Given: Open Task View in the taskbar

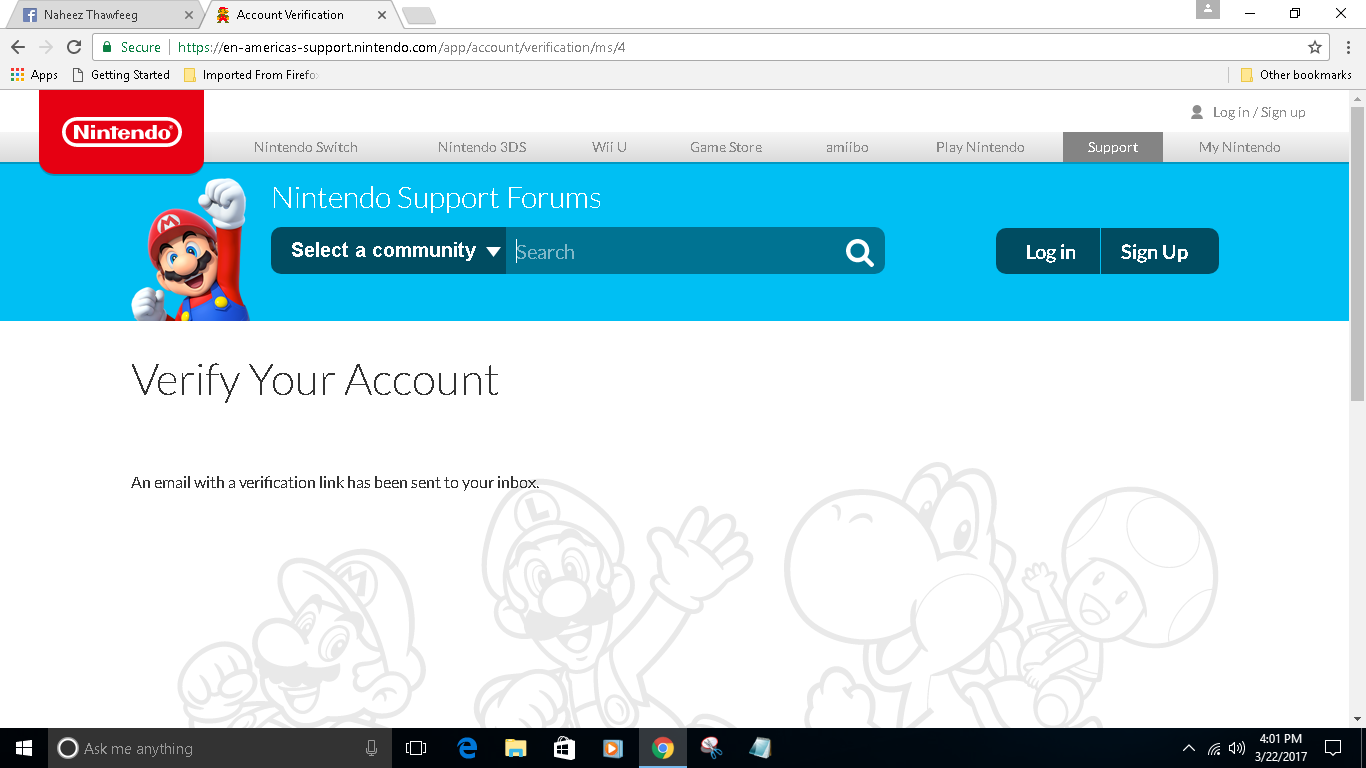Looking at the screenshot, I should 416,748.
